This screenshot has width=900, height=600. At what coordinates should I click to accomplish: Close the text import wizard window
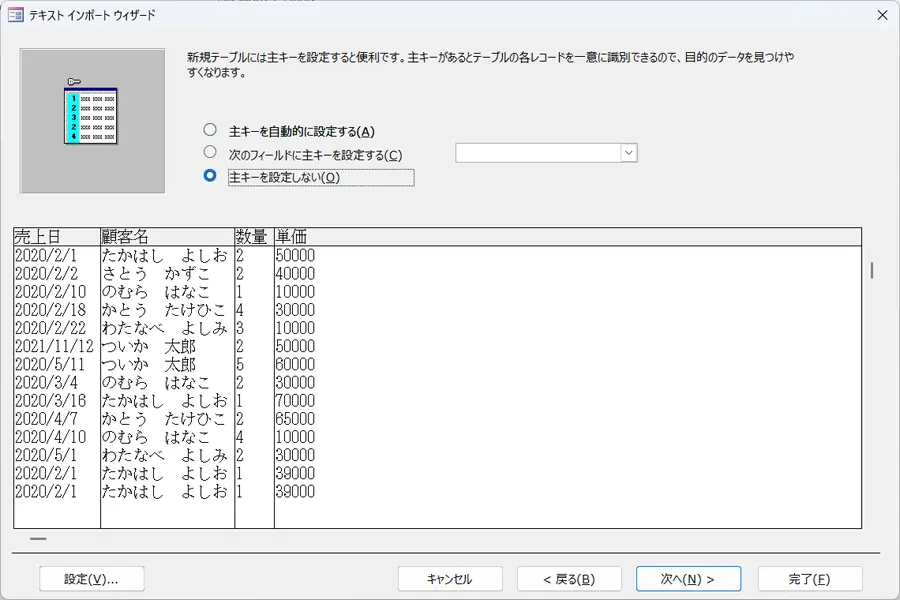pyautogui.click(x=881, y=15)
